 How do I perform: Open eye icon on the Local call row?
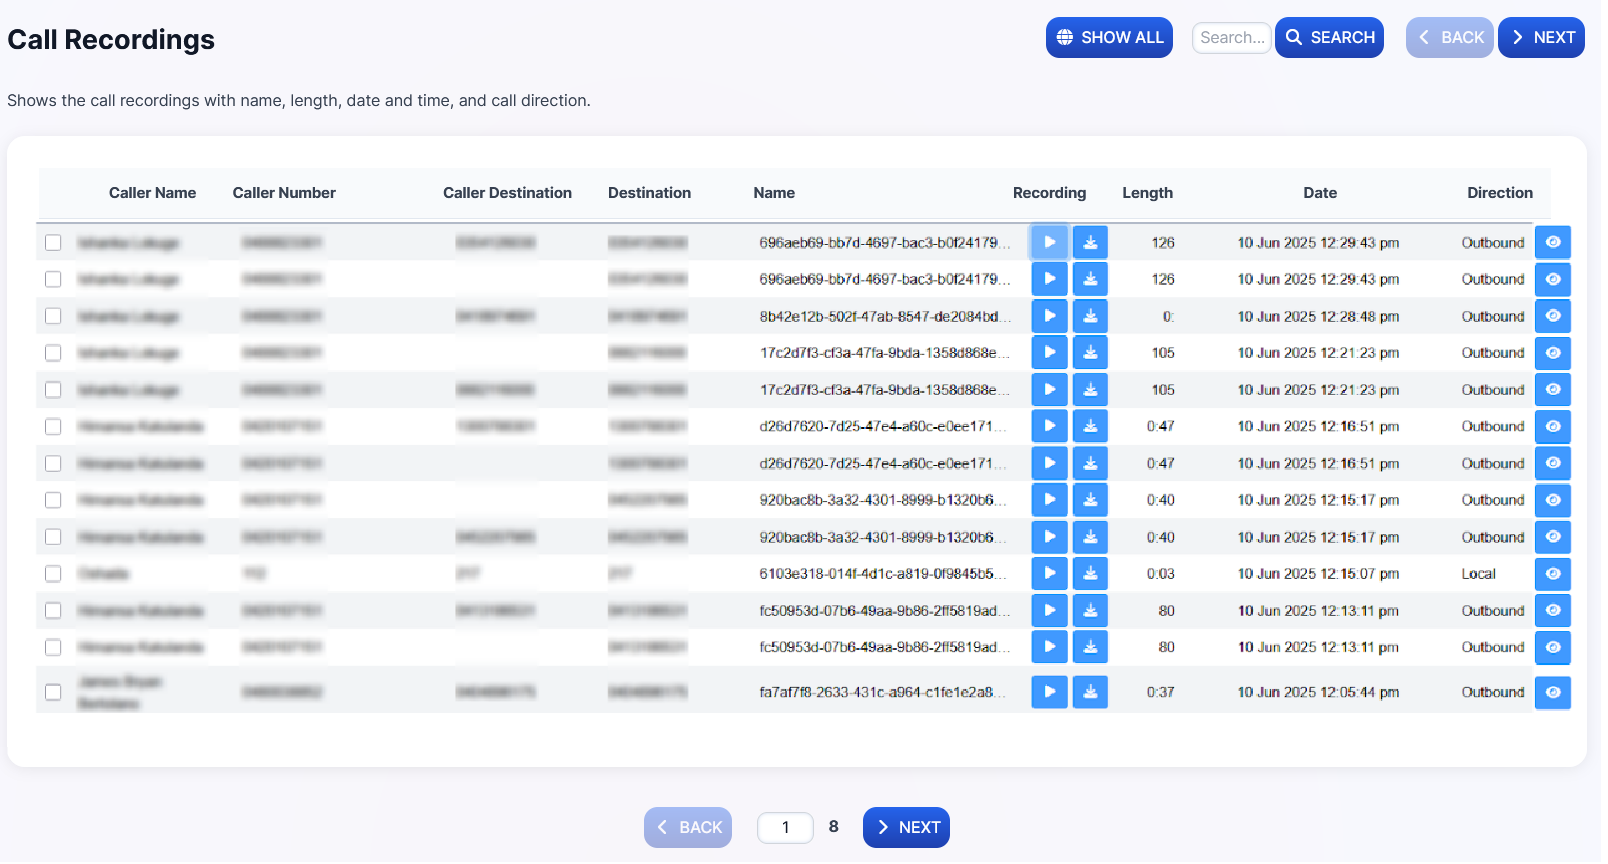click(x=1552, y=574)
